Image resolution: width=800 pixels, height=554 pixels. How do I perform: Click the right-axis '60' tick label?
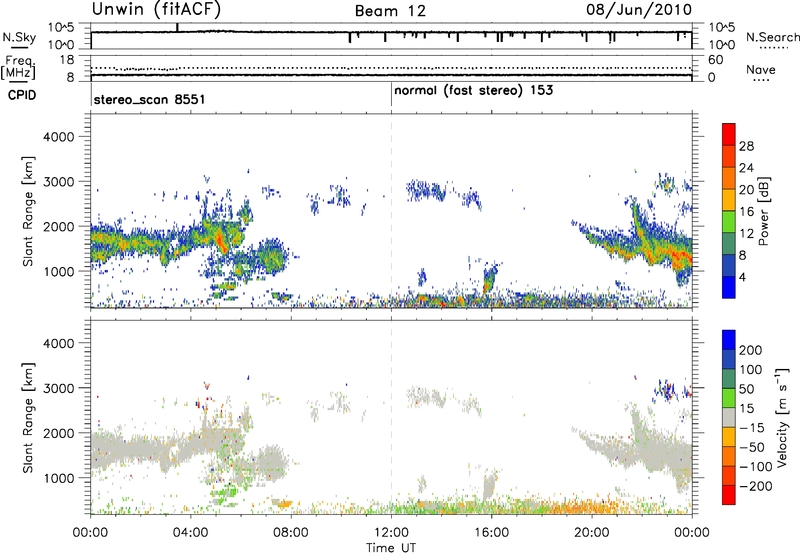[716, 60]
